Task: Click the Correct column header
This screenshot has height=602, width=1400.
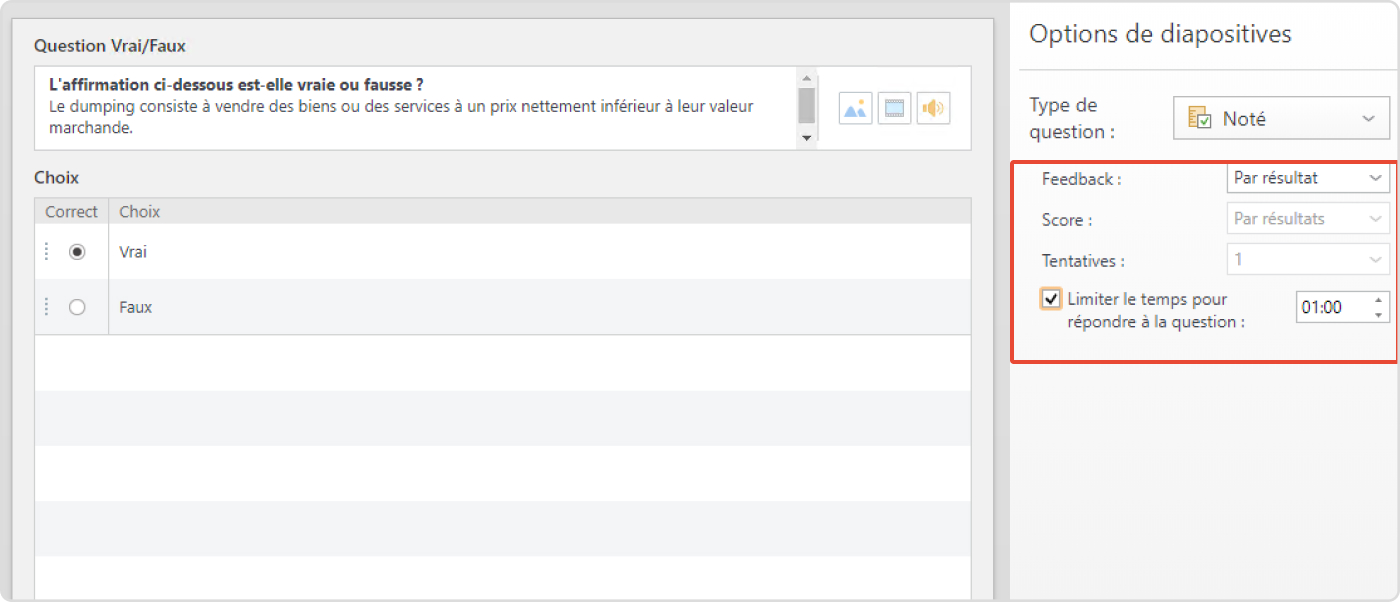Action: click(71, 212)
